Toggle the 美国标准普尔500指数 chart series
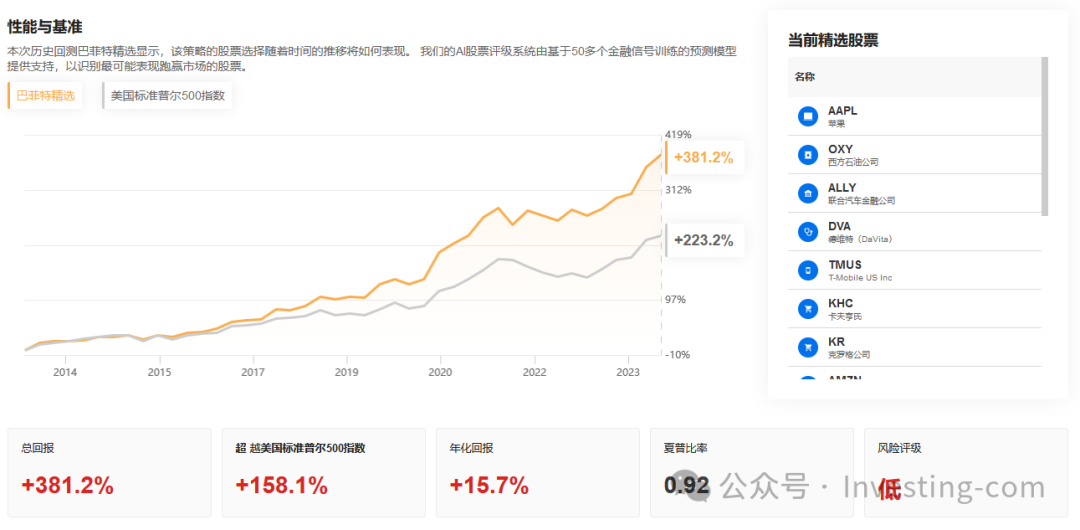 coord(167,96)
